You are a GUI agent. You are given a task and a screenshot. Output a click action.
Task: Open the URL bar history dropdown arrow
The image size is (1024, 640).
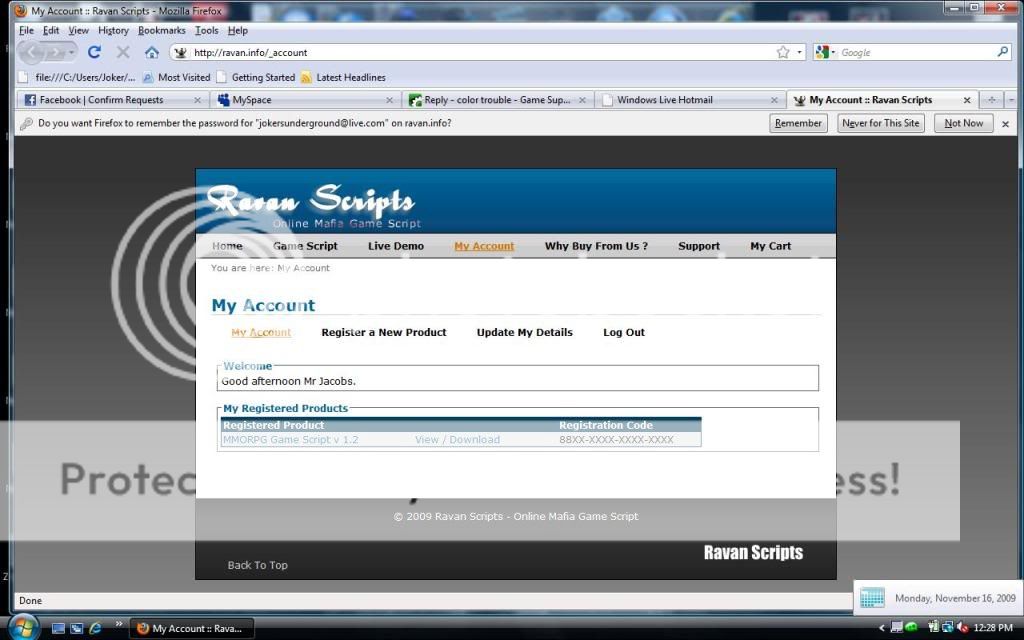(x=799, y=52)
